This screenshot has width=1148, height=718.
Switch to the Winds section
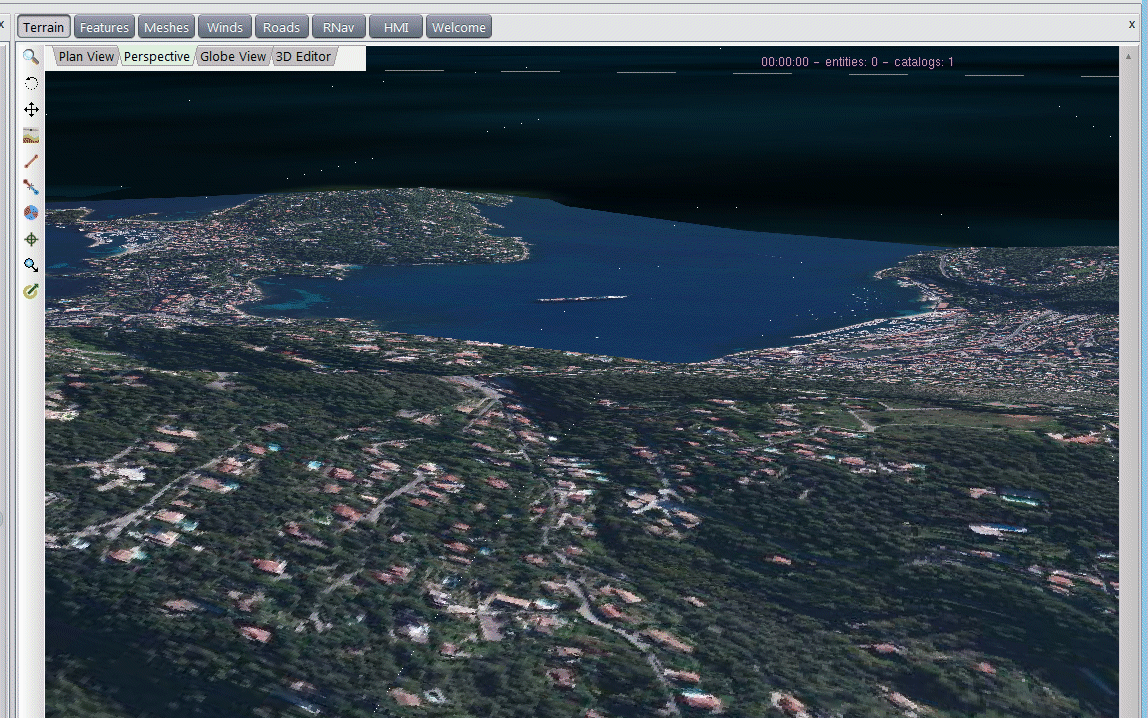(224, 27)
